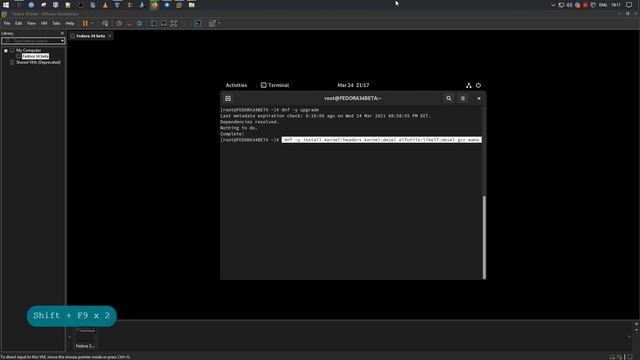Open the Library search dropdown arrow
The width and height of the screenshot is (640, 360).
click(x=62, y=41)
